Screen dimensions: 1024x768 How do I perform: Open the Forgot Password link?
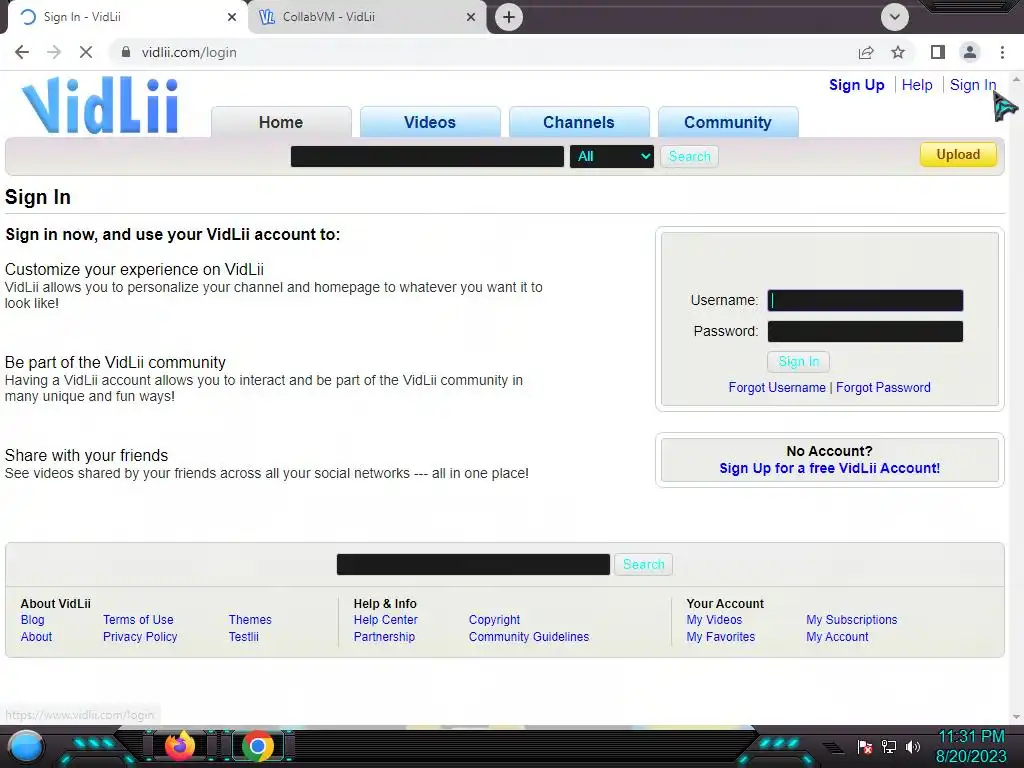(x=883, y=387)
